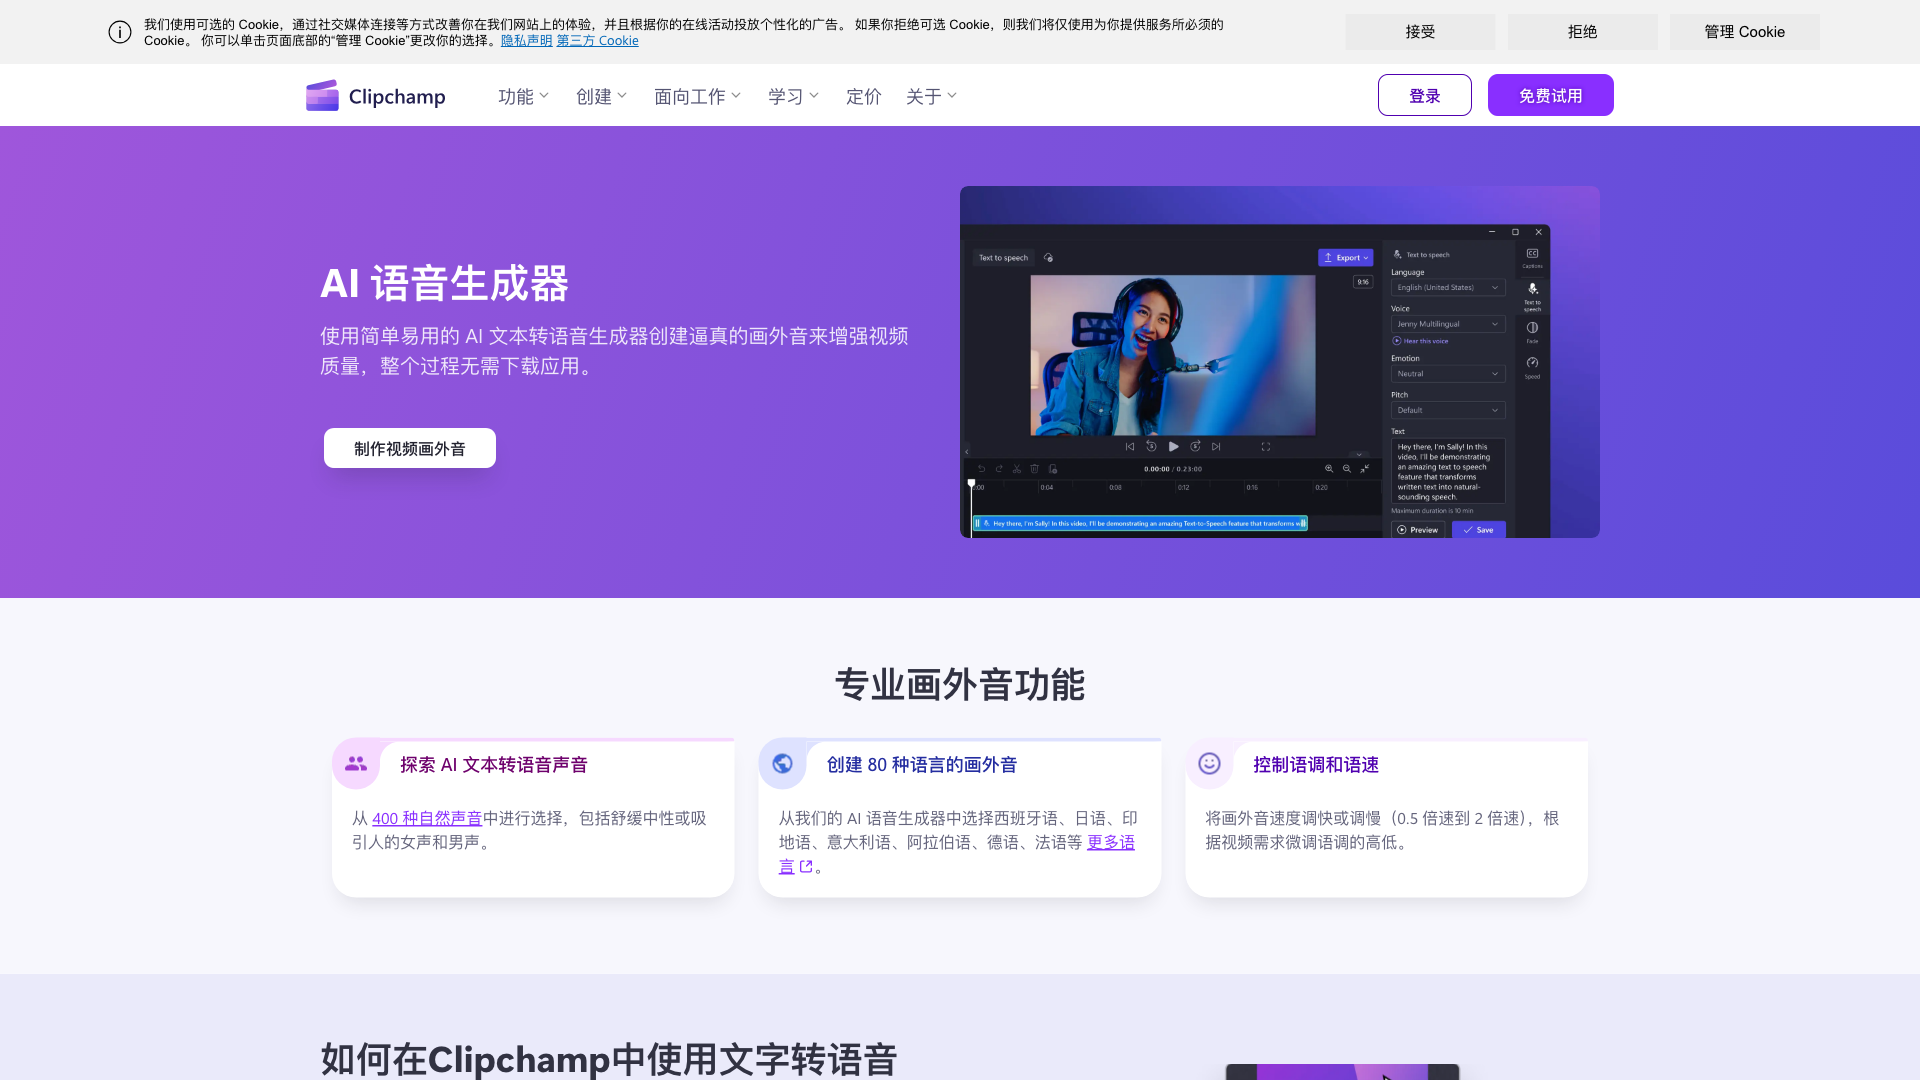This screenshot has height=1080, width=1920.
Task: Click the 创建 80 种语言的画外音 card heading
Action: point(922,765)
